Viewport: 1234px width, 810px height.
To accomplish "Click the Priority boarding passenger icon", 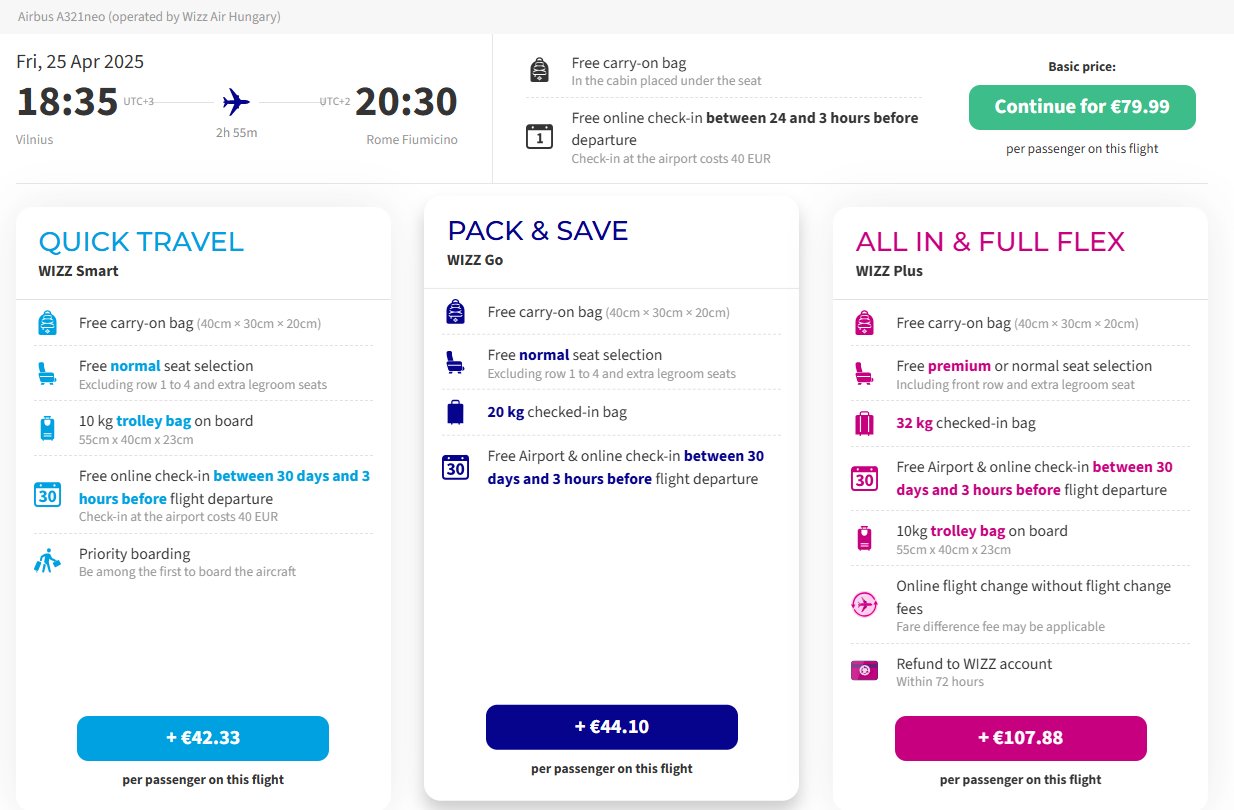I will point(47,561).
